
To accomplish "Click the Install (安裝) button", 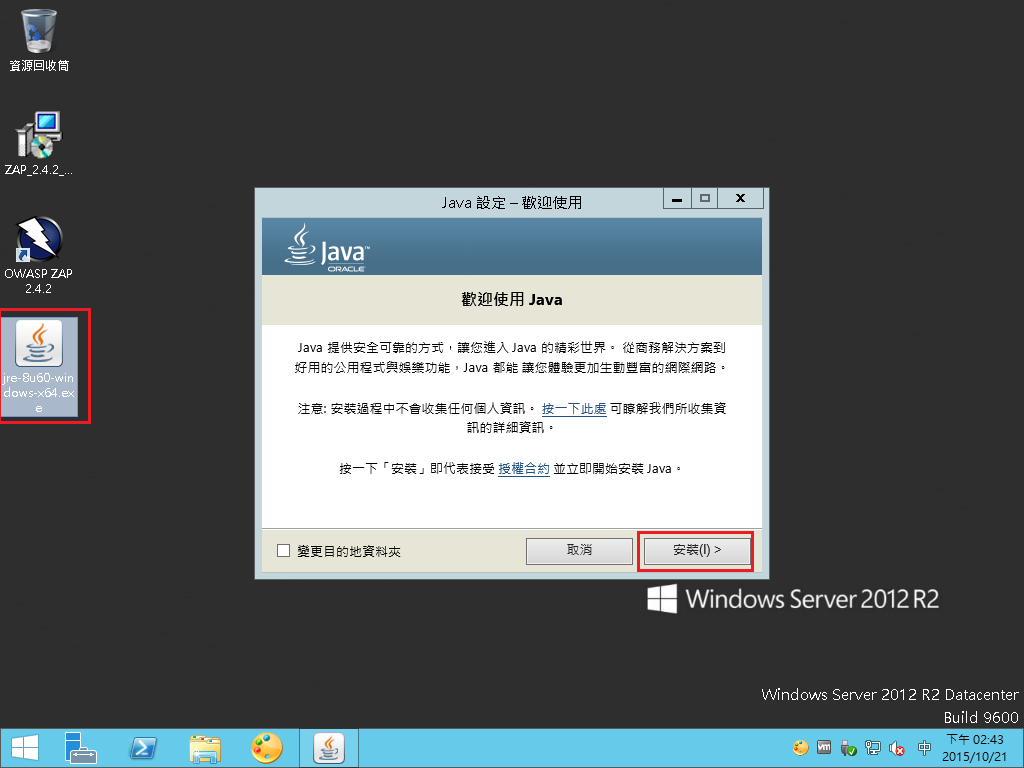I will click(696, 551).
